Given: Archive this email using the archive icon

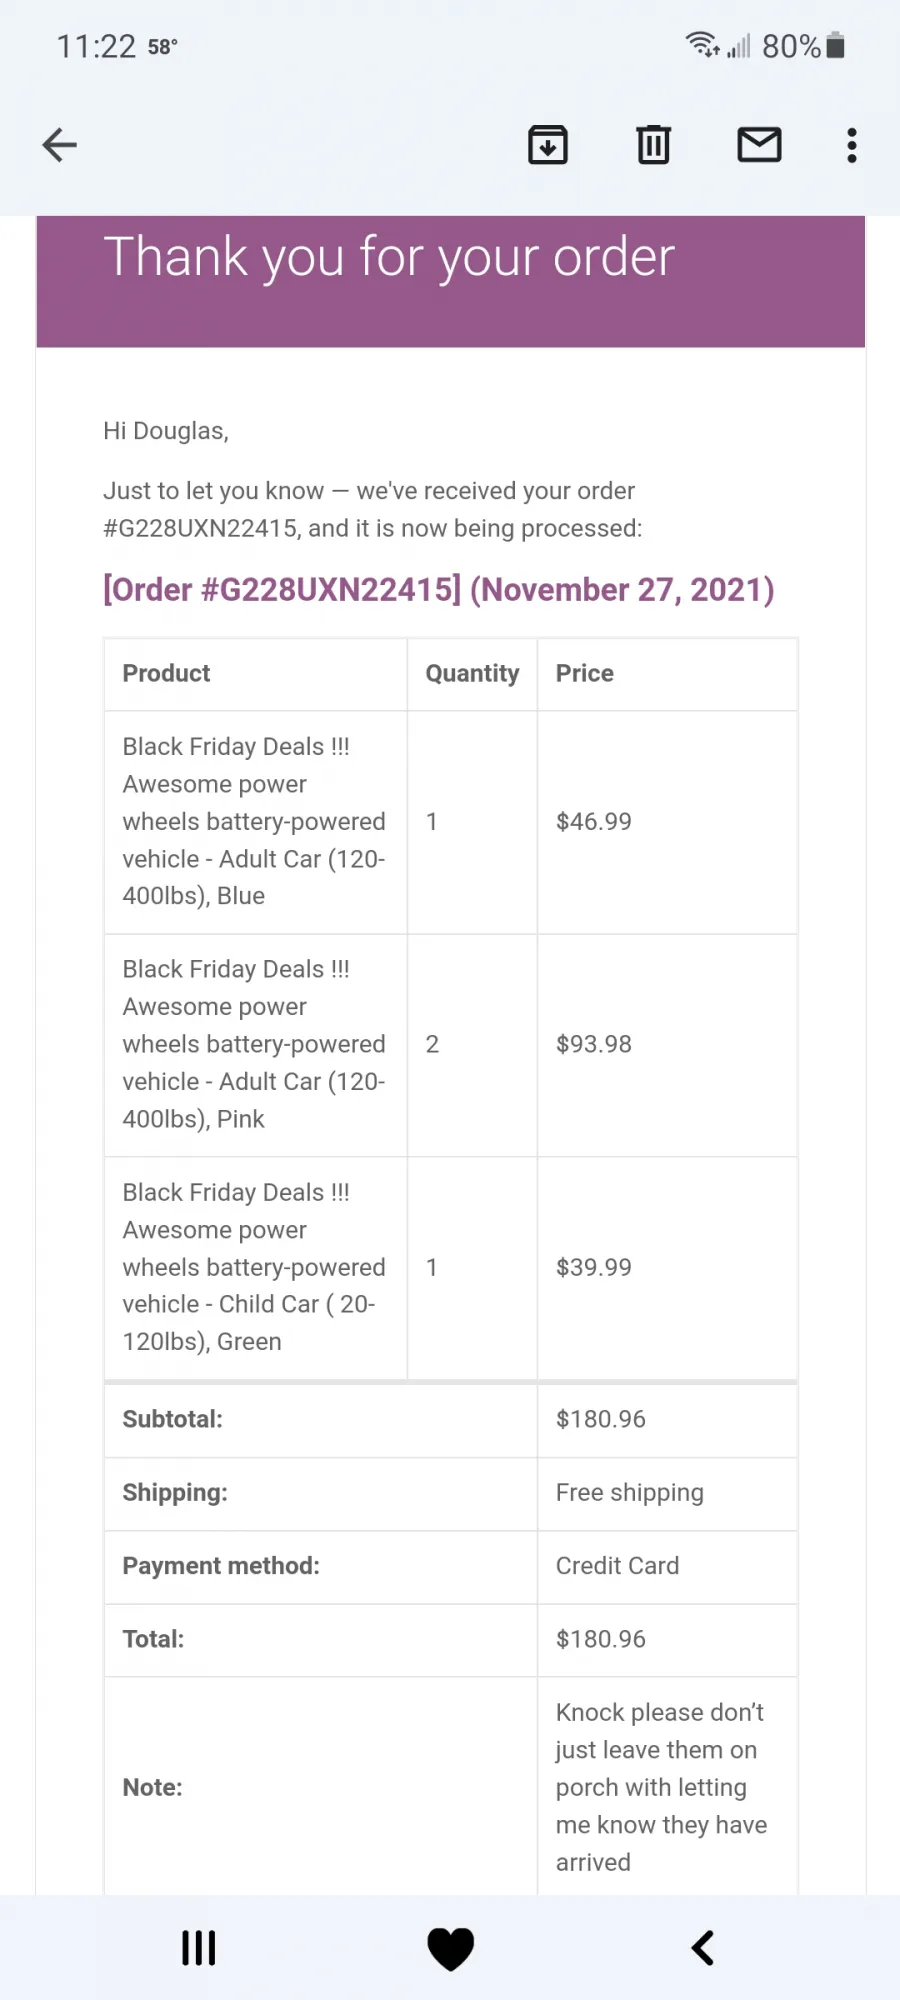Looking at the screenshot, I should (548, 145).
